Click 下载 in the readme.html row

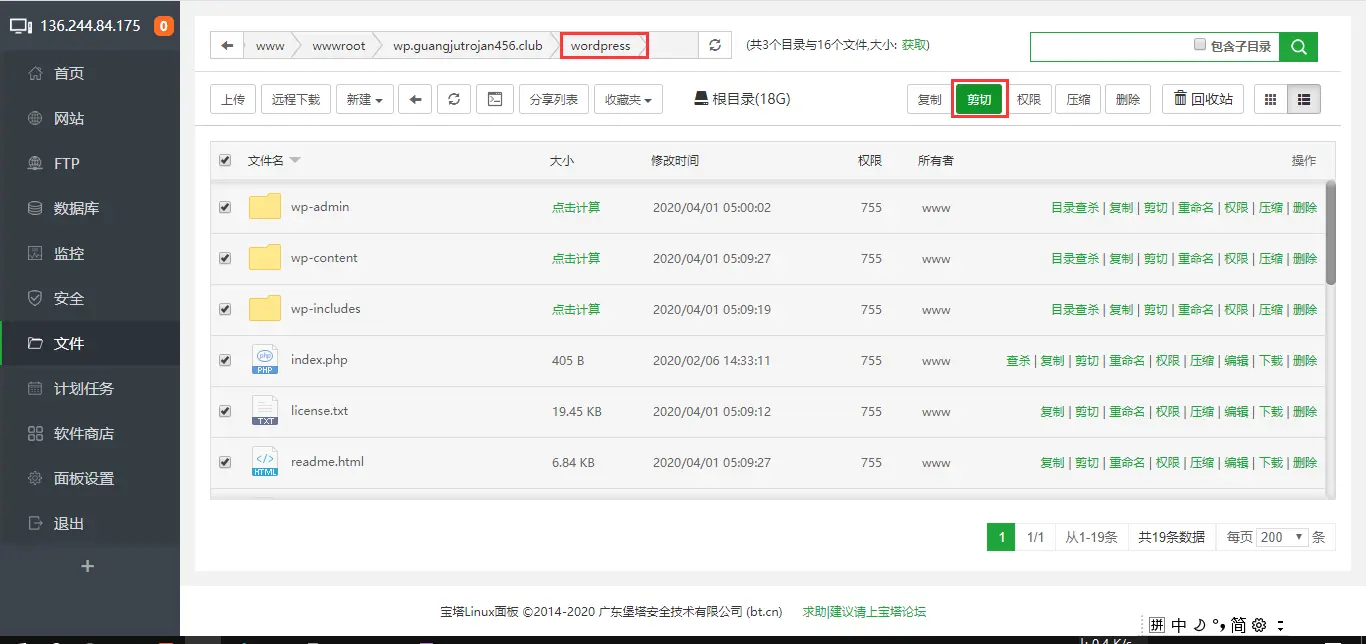(1271, 462)
